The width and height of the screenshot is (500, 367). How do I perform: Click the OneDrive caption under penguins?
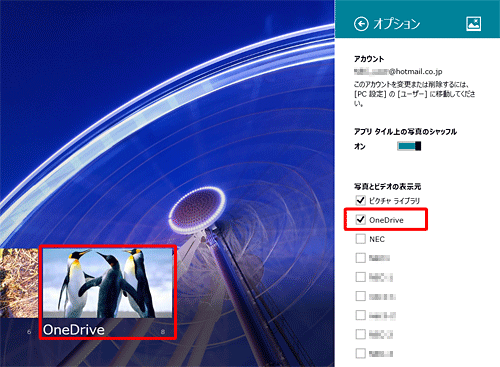(74, 330)
